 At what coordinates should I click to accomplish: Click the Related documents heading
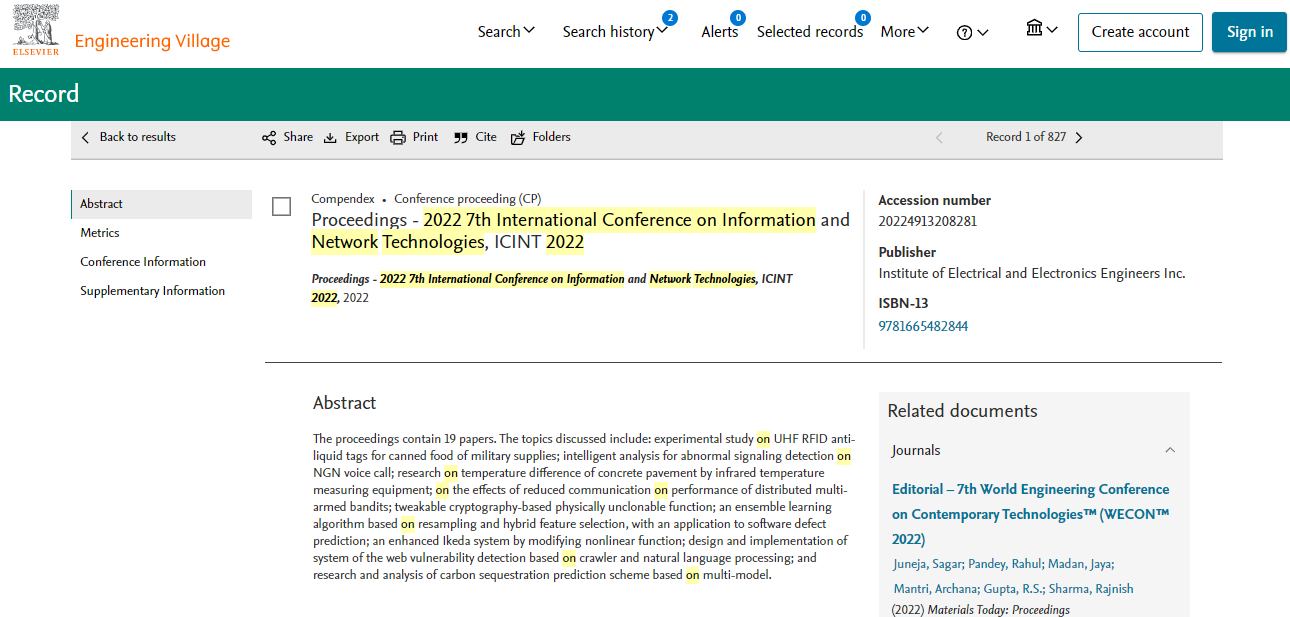(962, 411)
